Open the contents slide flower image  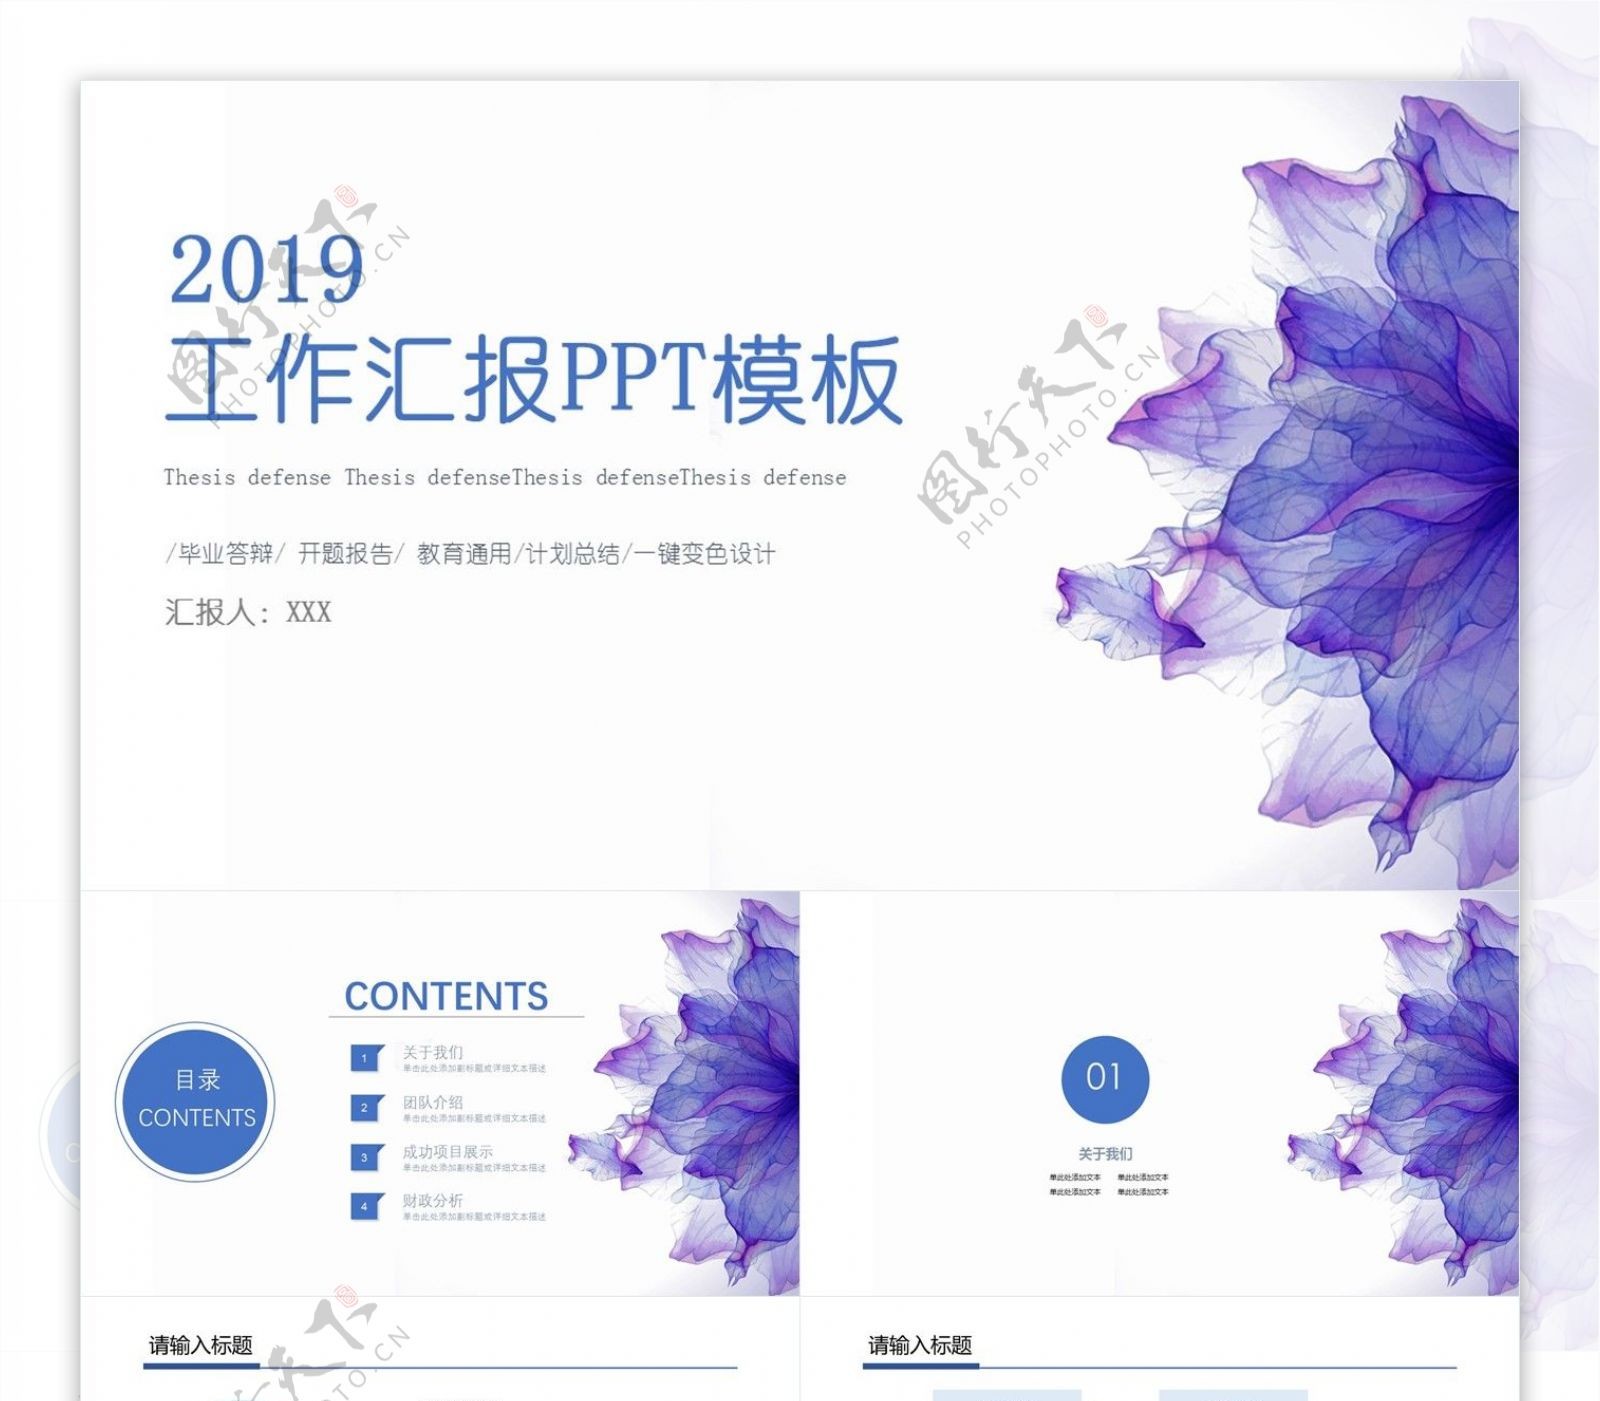point(685,1095)
